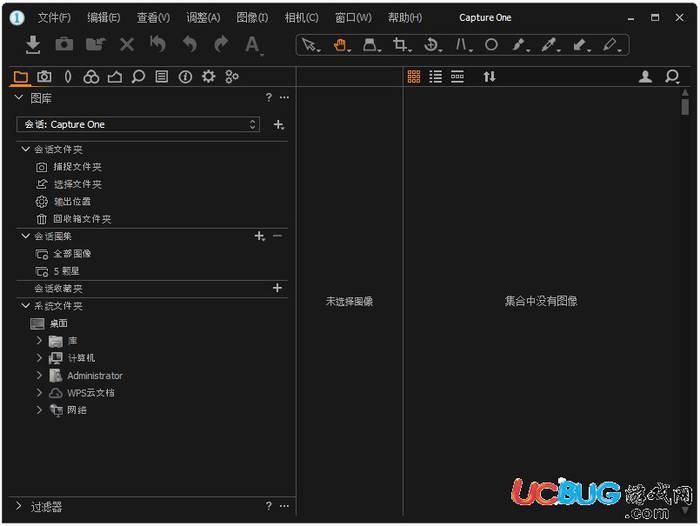Select the circle Spot removal tool

491,45
